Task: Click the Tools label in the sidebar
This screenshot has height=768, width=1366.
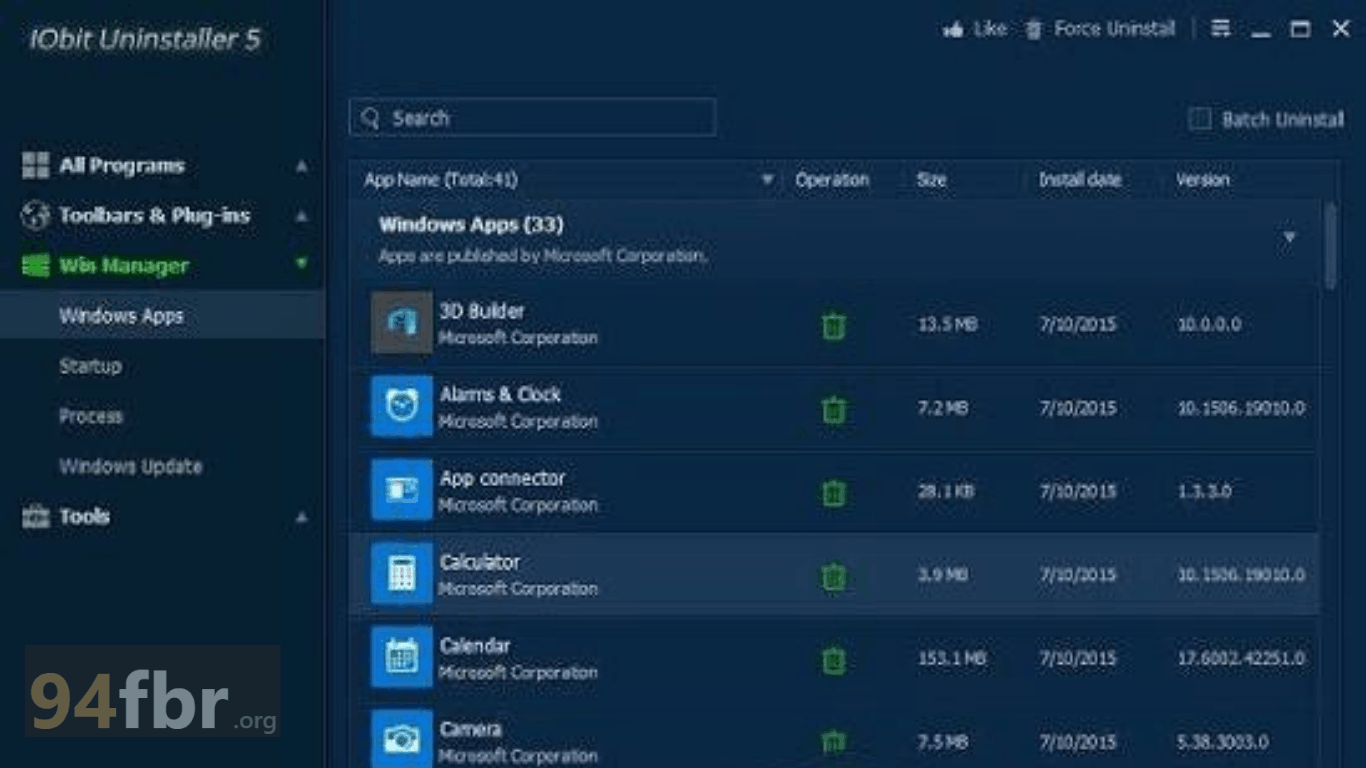Action: point(84,517)
